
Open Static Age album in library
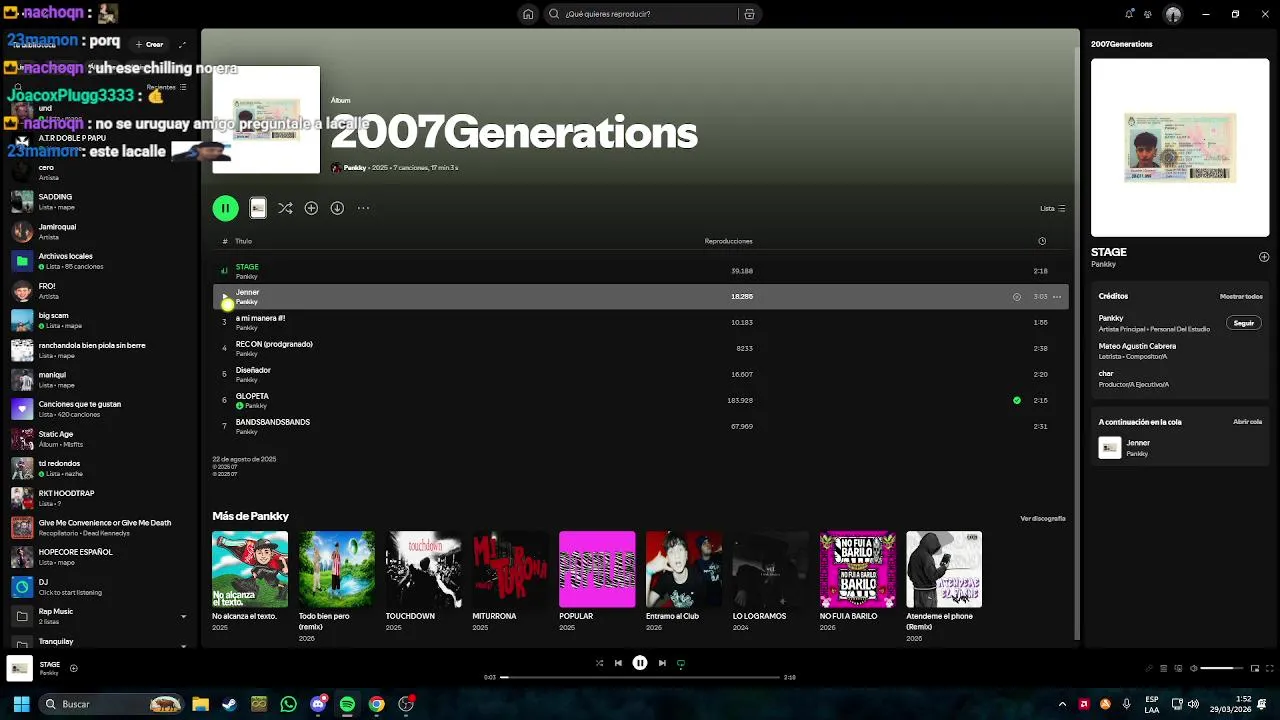point(98,438)
